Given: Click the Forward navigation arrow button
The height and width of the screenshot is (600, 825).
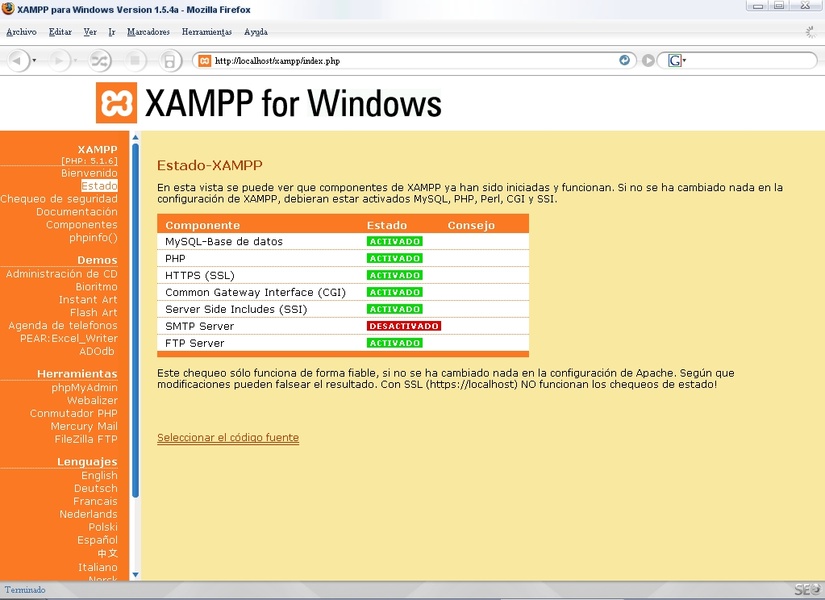Looking at the screenshot, I should pyautogui.click(x=60, y=61).
